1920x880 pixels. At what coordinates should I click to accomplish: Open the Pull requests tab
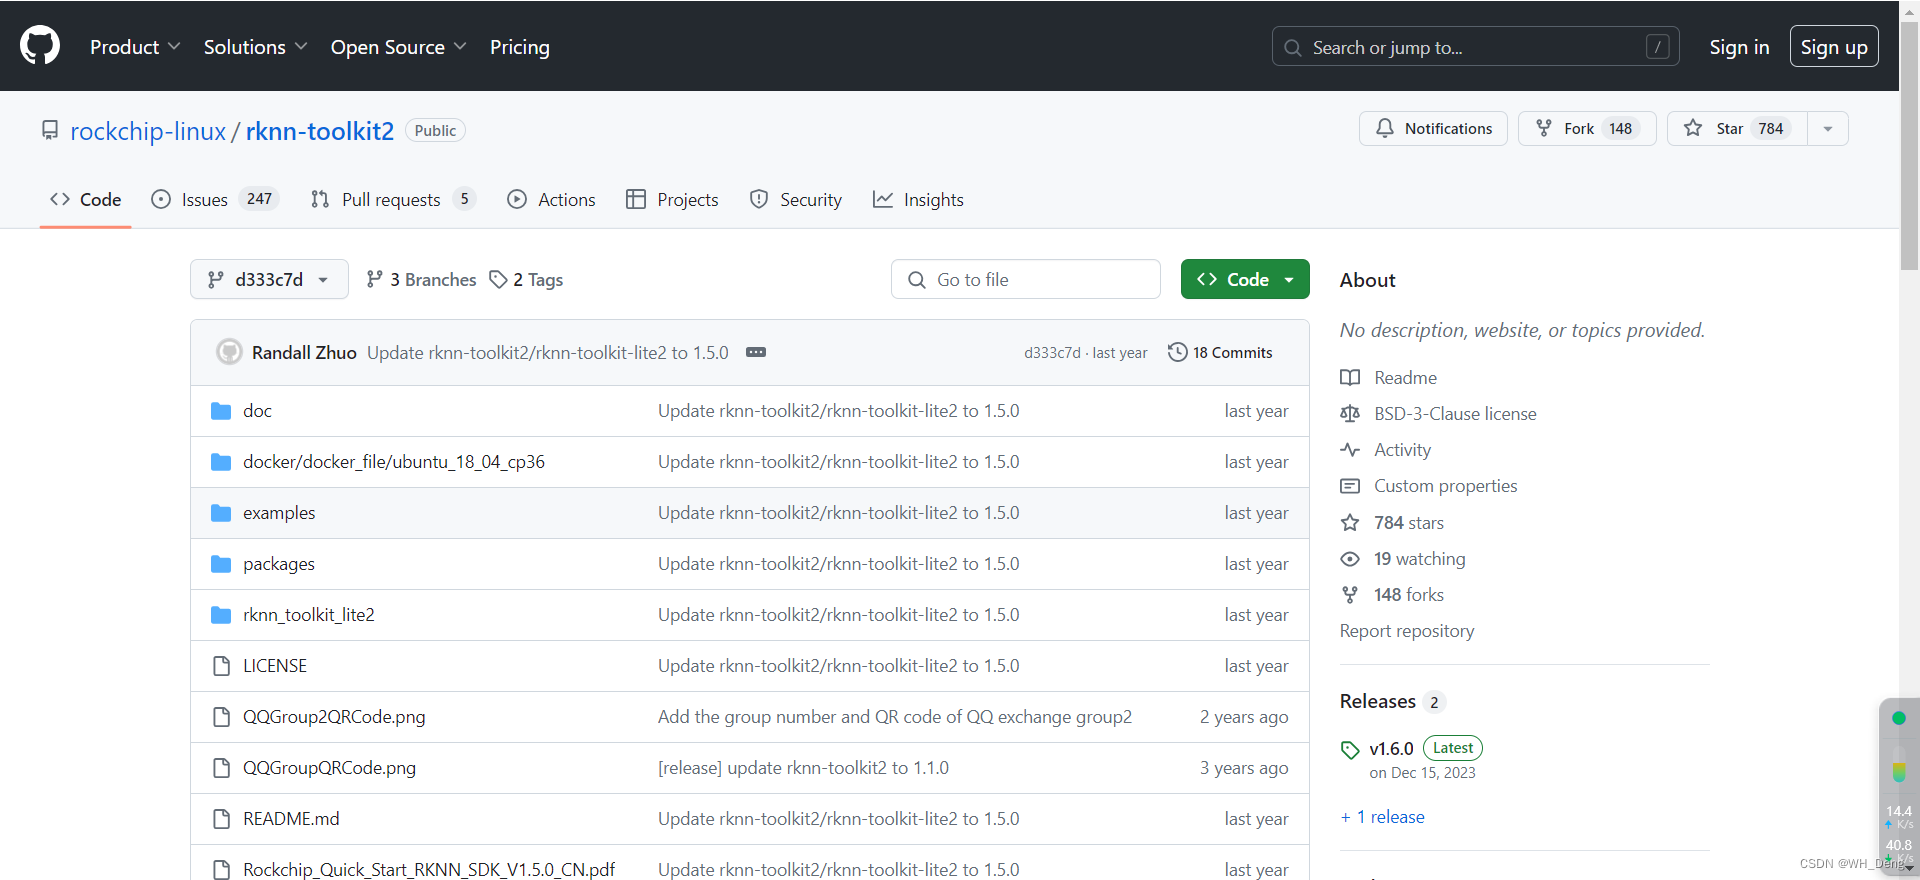click(392, 199)
